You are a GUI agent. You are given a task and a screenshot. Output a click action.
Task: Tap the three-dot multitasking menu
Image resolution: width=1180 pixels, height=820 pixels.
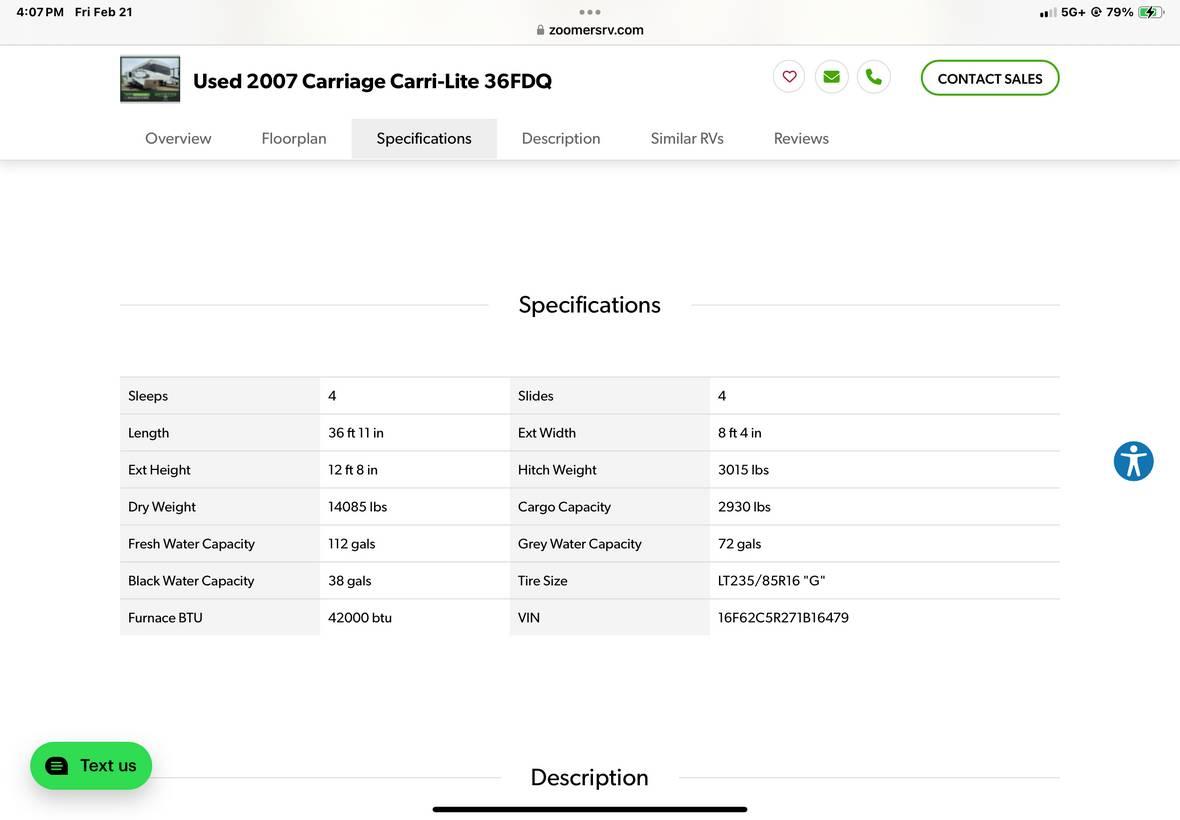point(590,12)
